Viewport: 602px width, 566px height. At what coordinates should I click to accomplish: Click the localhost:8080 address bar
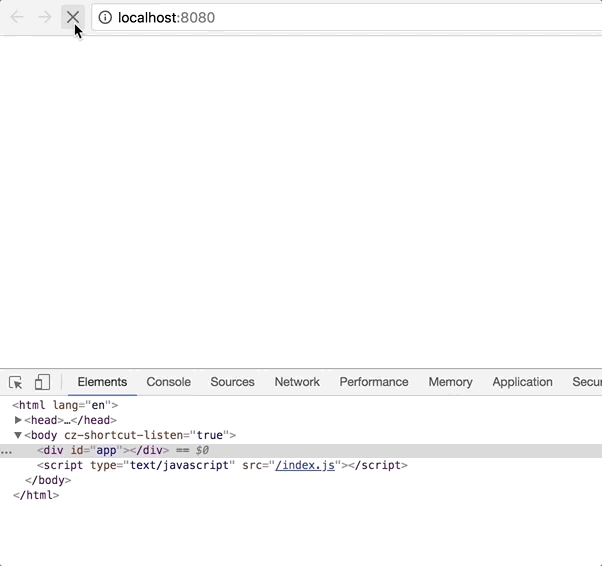coord(346,18)
